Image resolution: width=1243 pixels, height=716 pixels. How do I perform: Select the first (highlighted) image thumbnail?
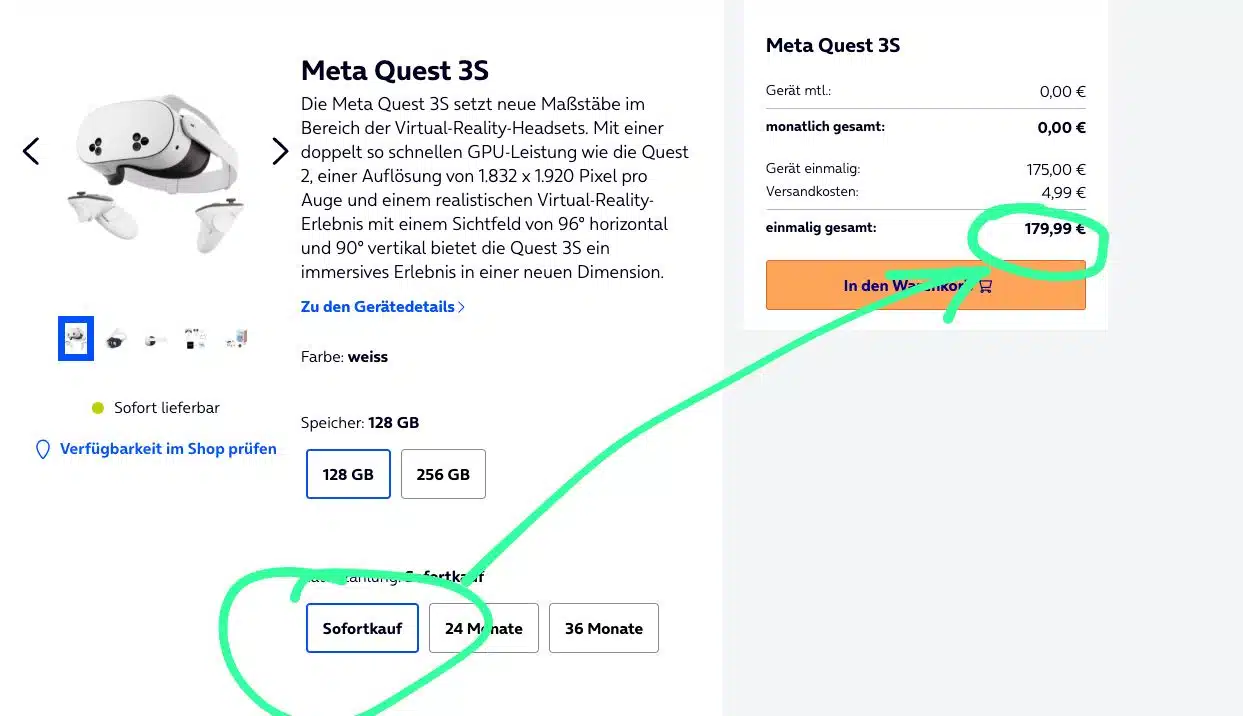click(76, 339)
